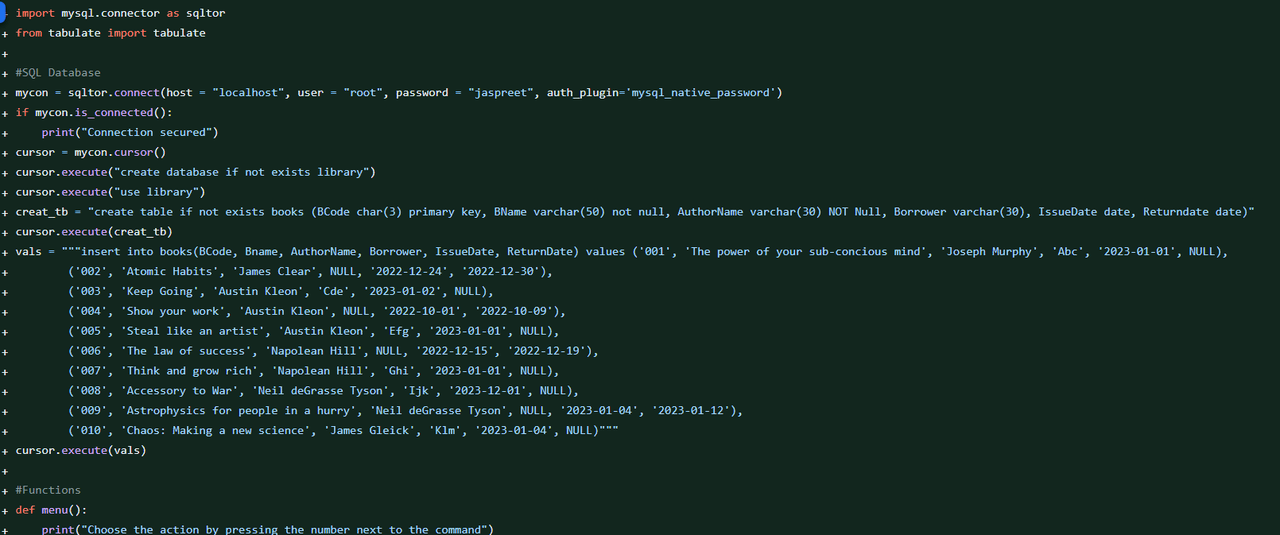Click the "Connection secured" print string
Image resolution: width=1280 pixels, height=535 pixels.
pos(149,132)
